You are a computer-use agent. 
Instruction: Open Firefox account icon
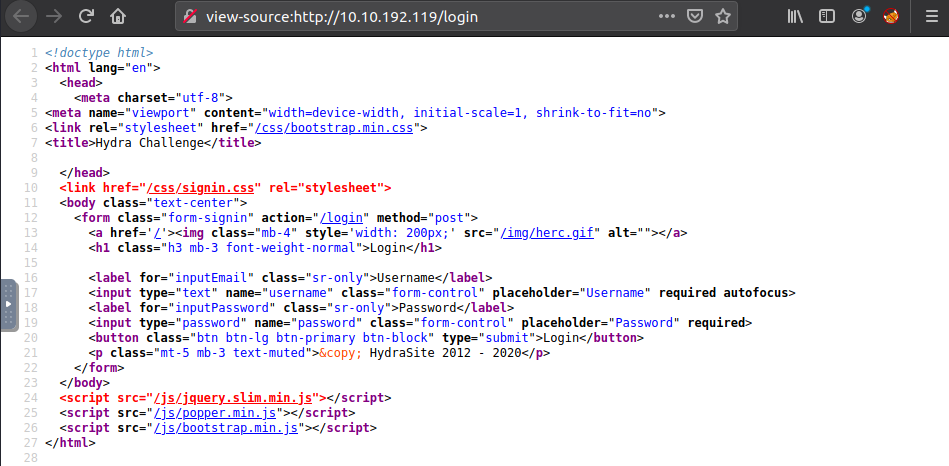859,16
